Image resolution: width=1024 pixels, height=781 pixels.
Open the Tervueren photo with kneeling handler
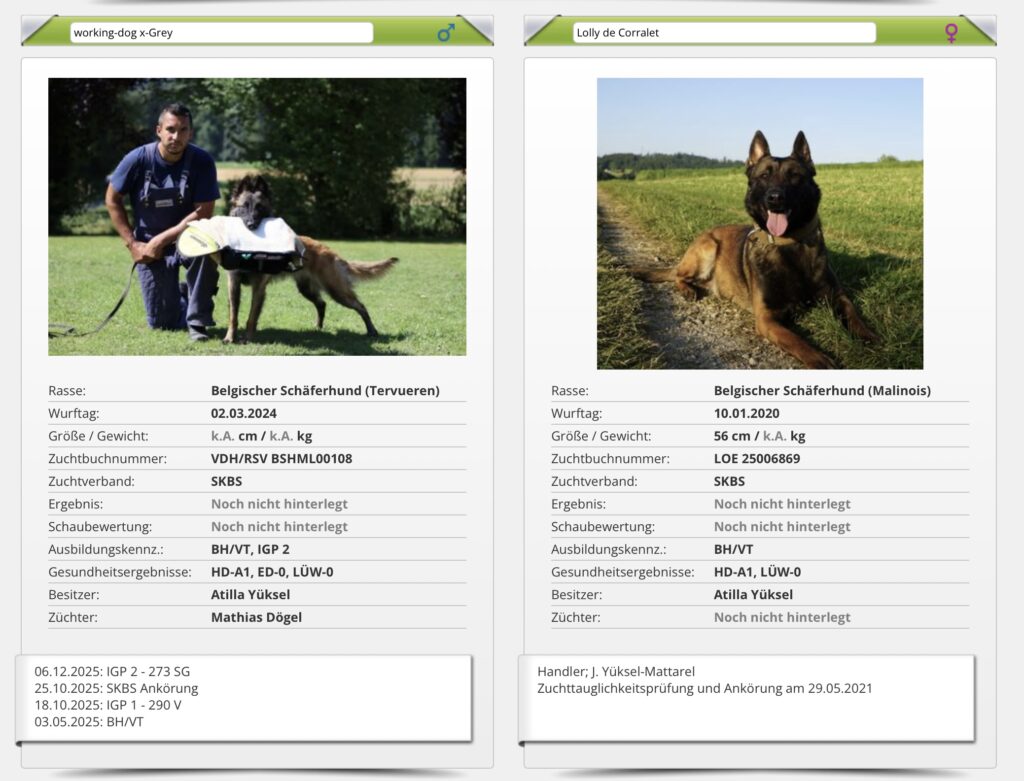257,216
